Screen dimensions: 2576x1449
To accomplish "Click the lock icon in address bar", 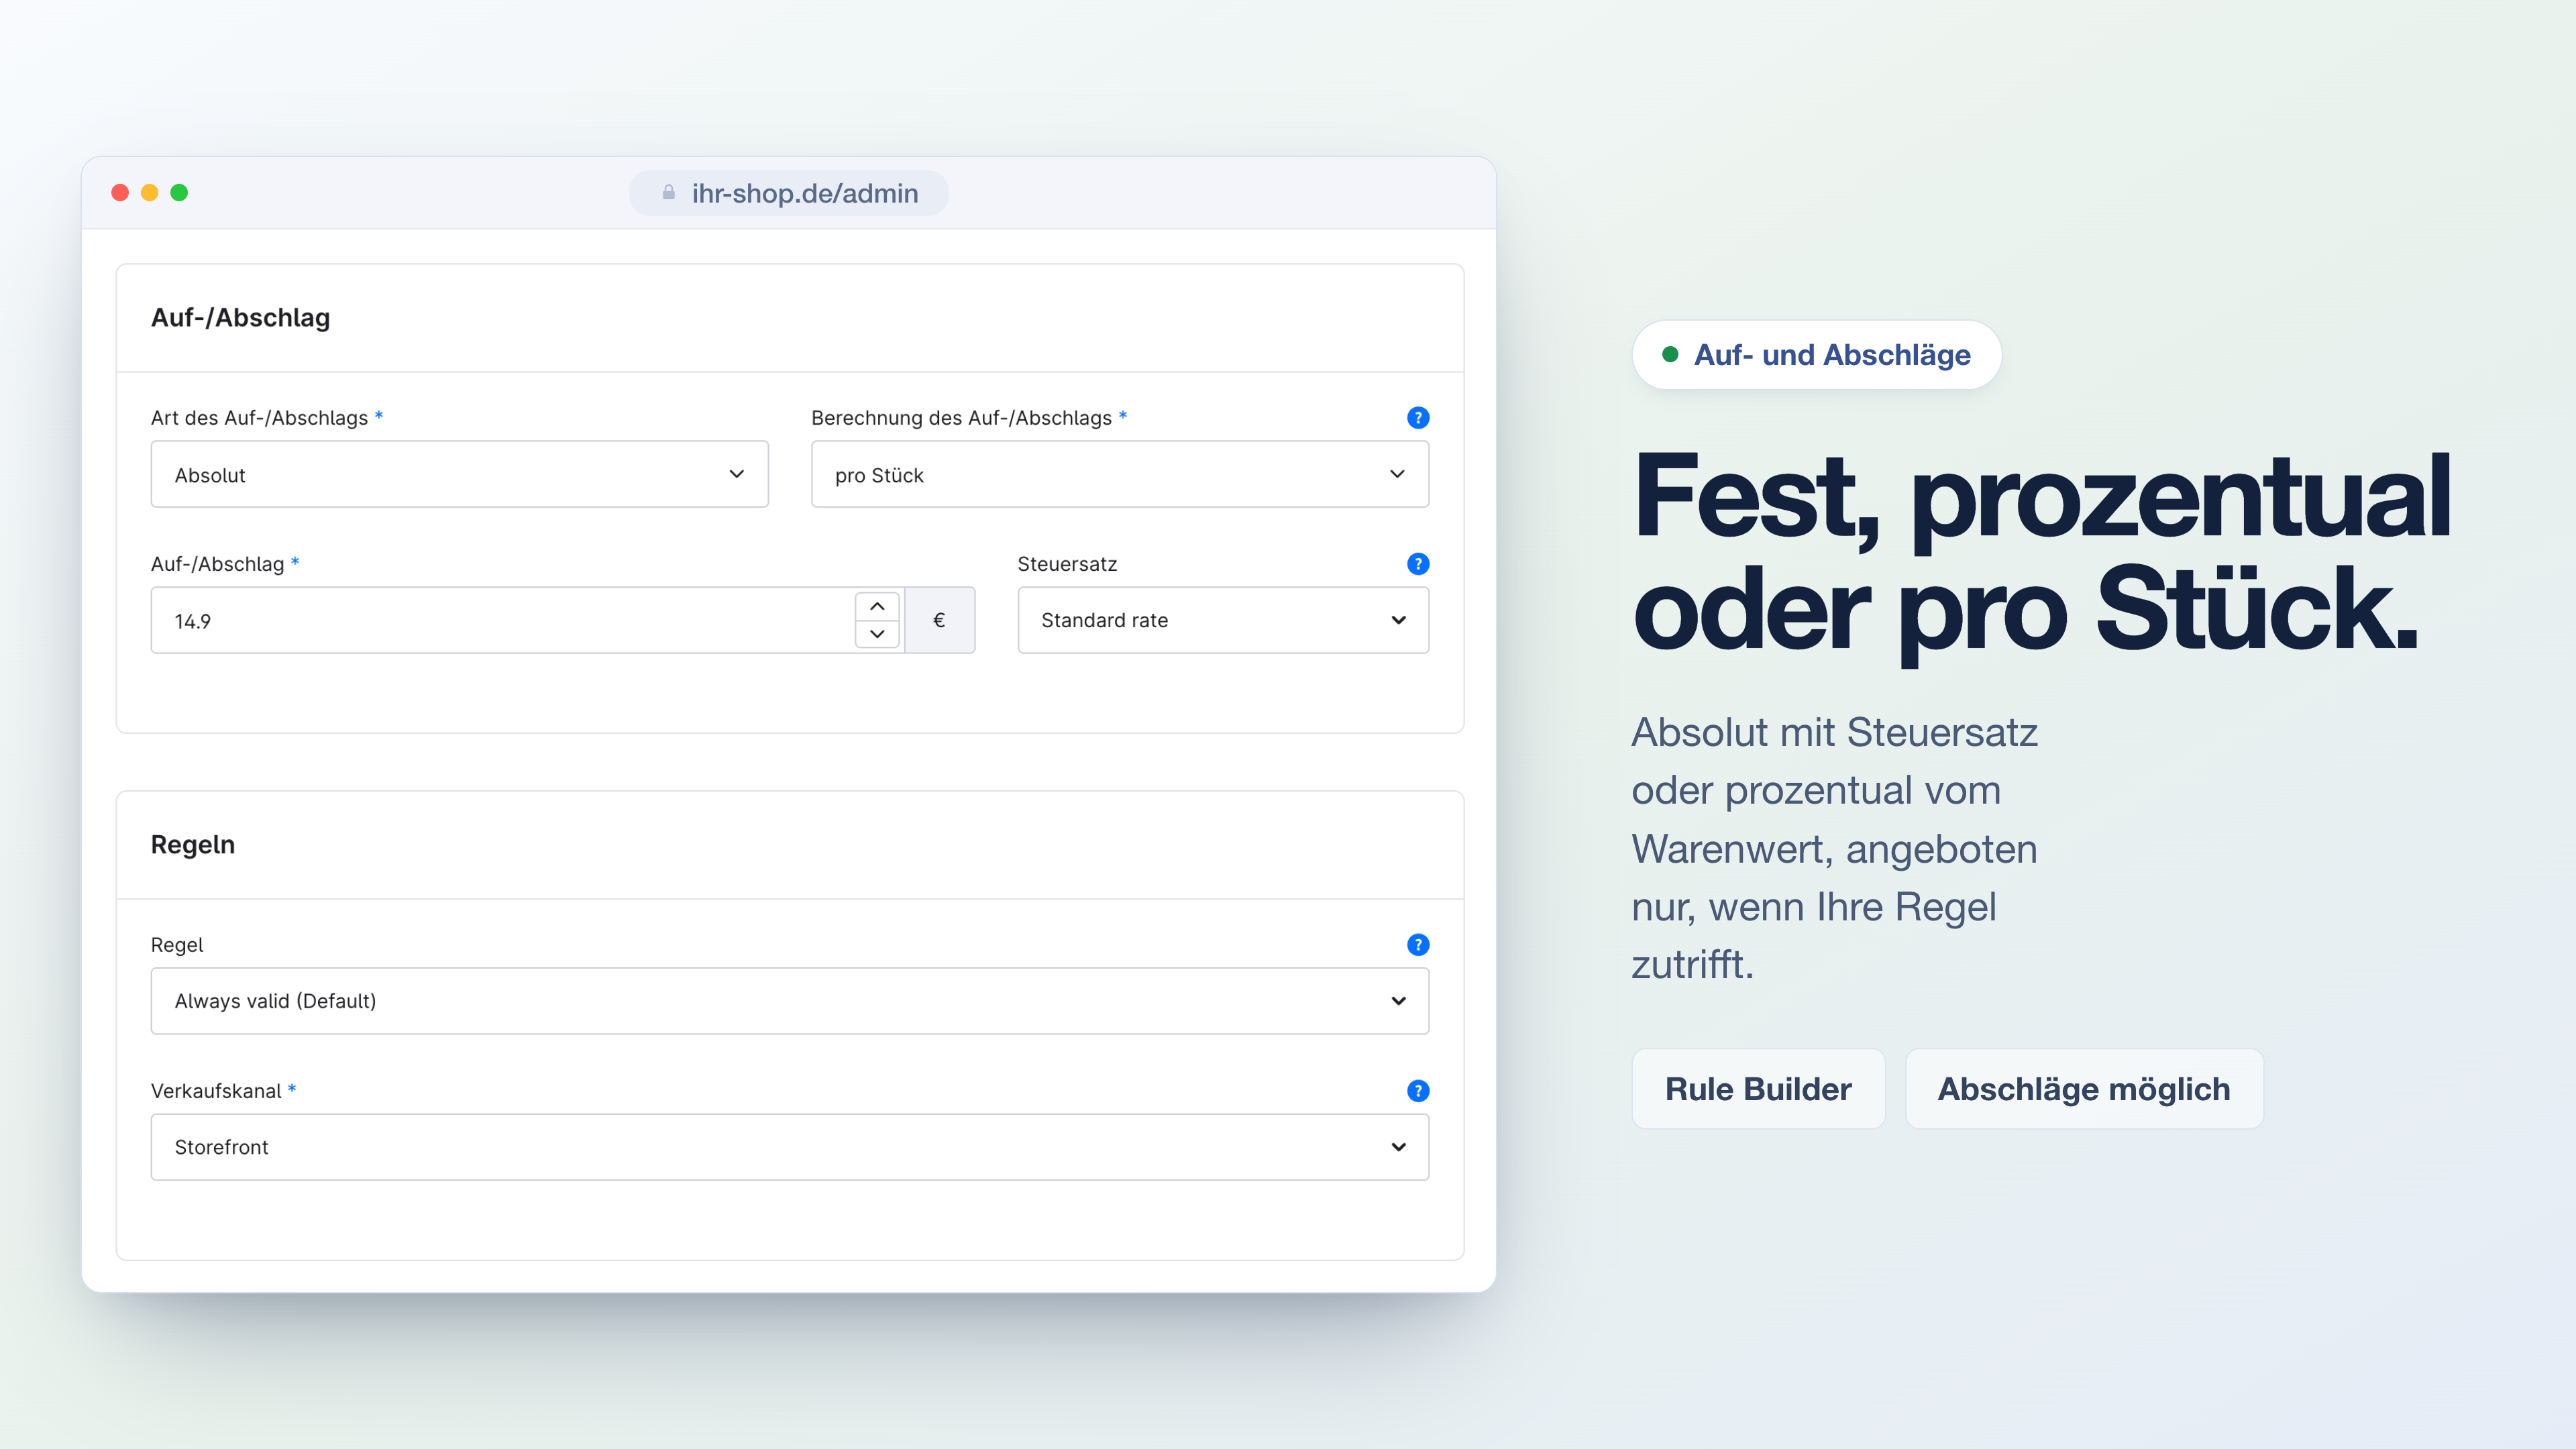I will [668, 192].
